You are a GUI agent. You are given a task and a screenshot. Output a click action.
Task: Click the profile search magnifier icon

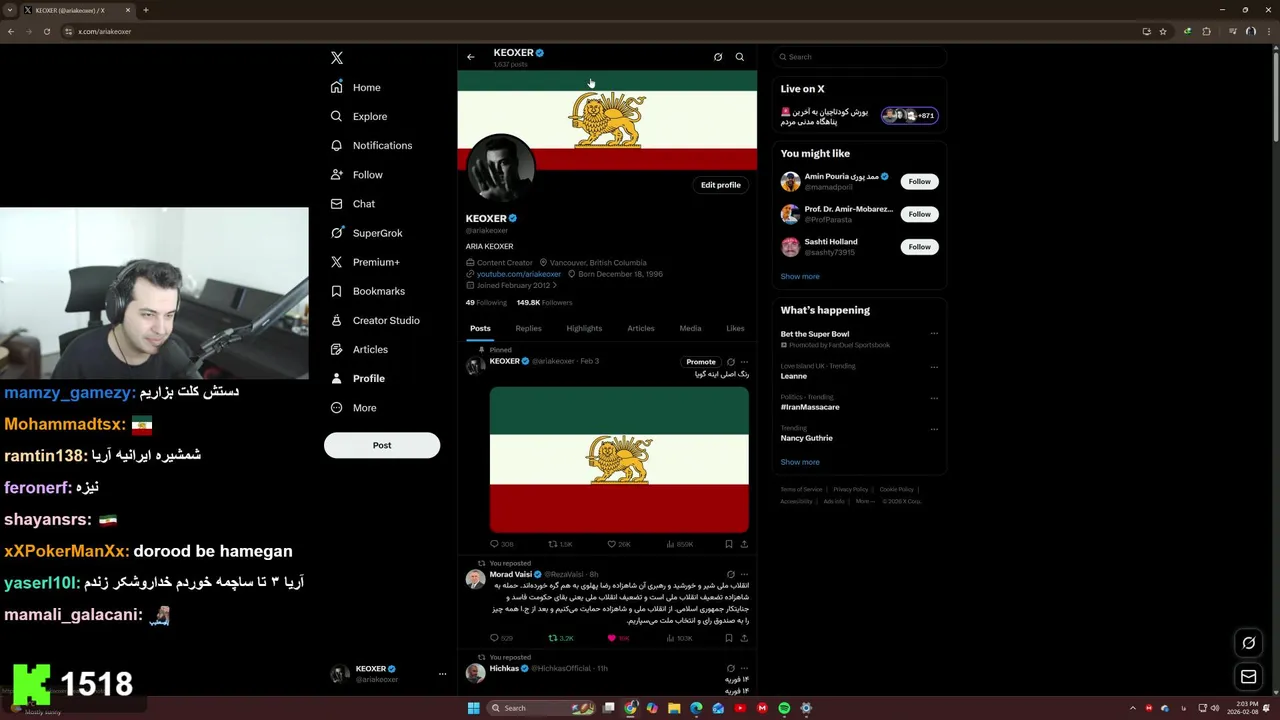click(740, 57)
